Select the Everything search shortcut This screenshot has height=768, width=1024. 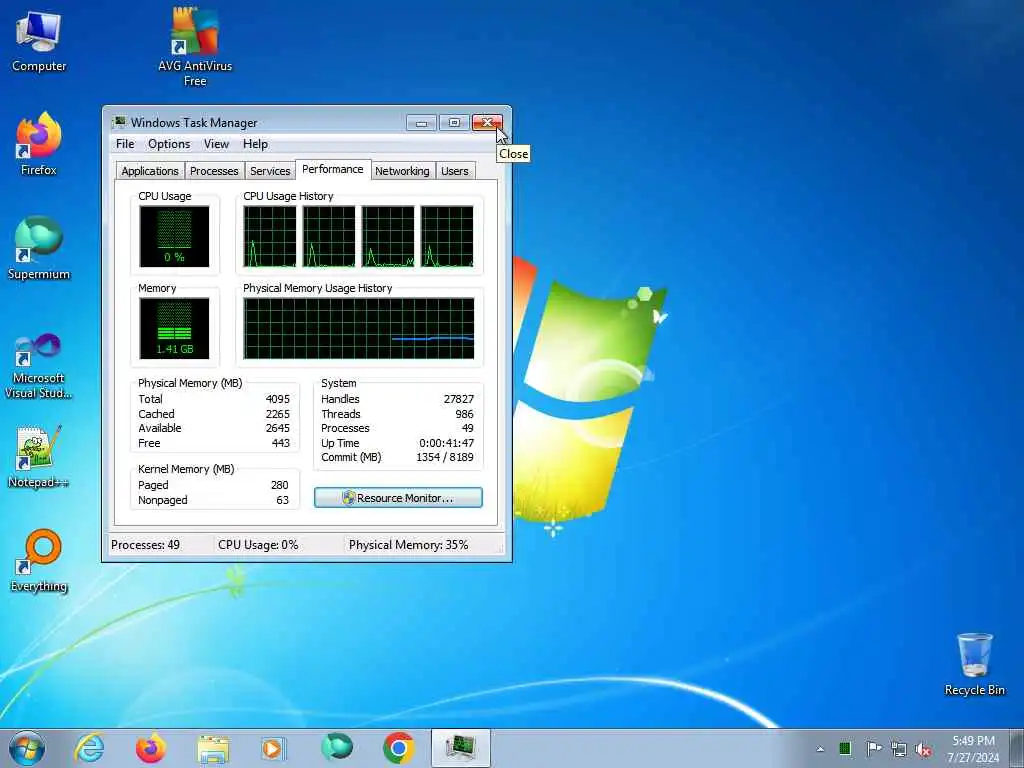39,561
